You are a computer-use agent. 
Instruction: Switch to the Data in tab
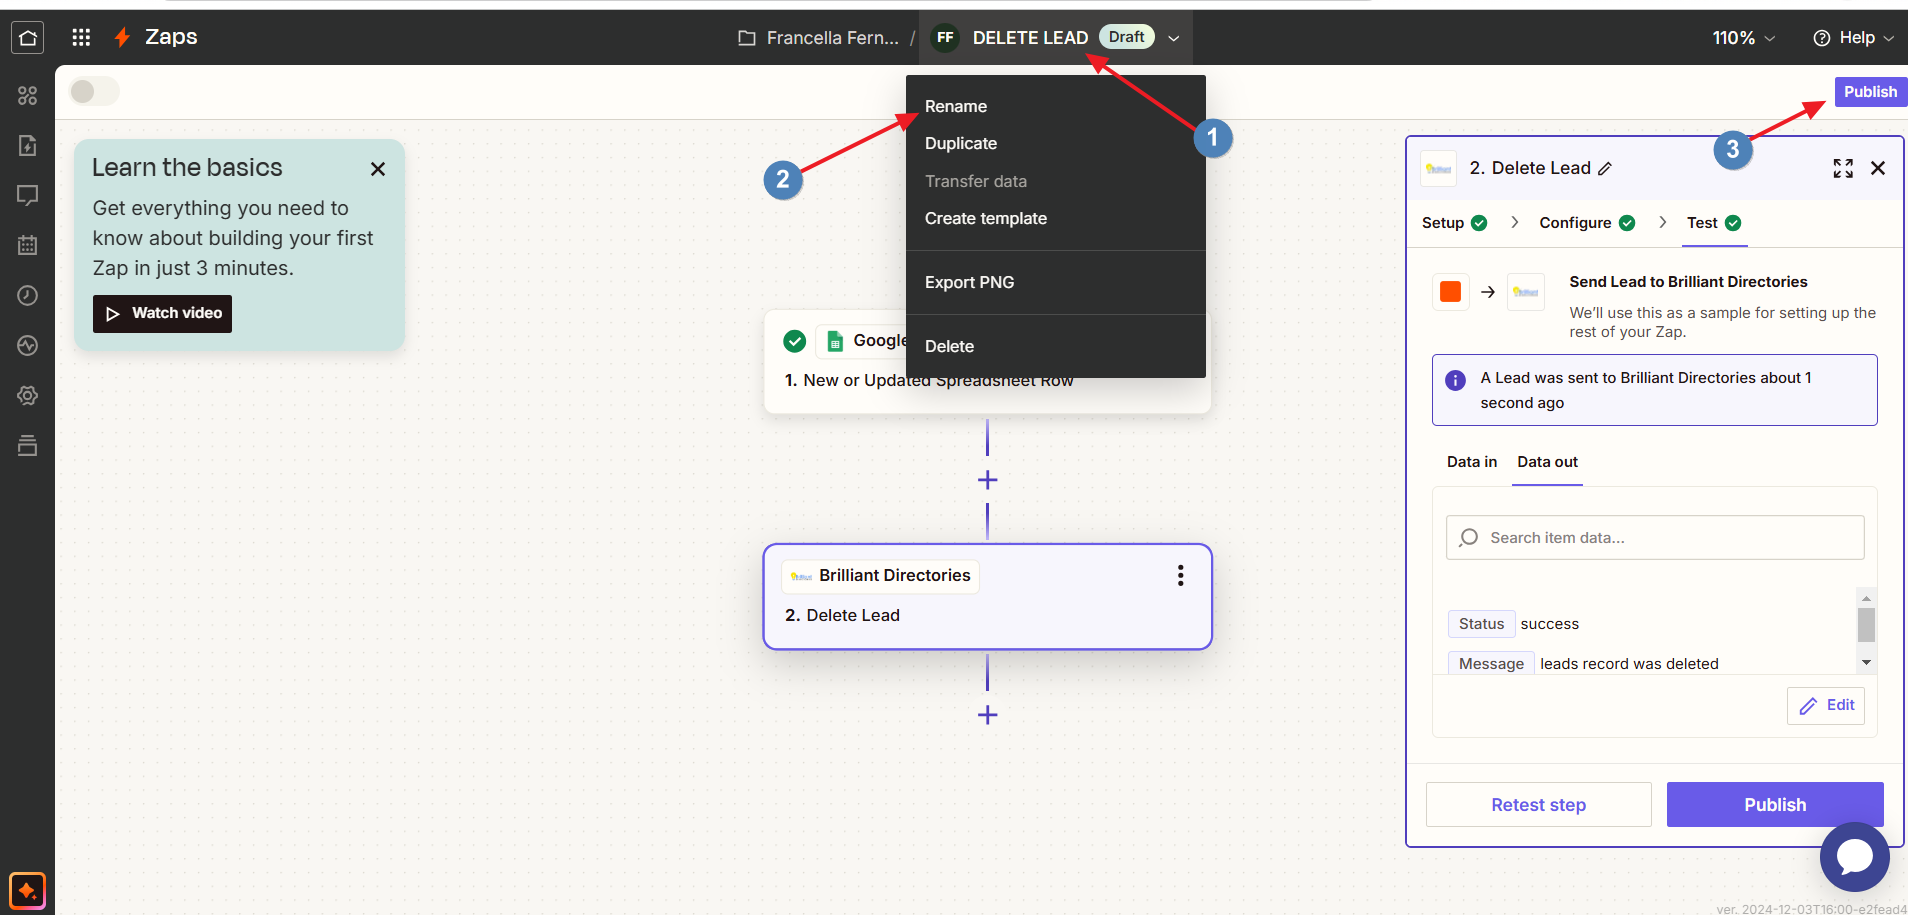(x=1472, y=462)
